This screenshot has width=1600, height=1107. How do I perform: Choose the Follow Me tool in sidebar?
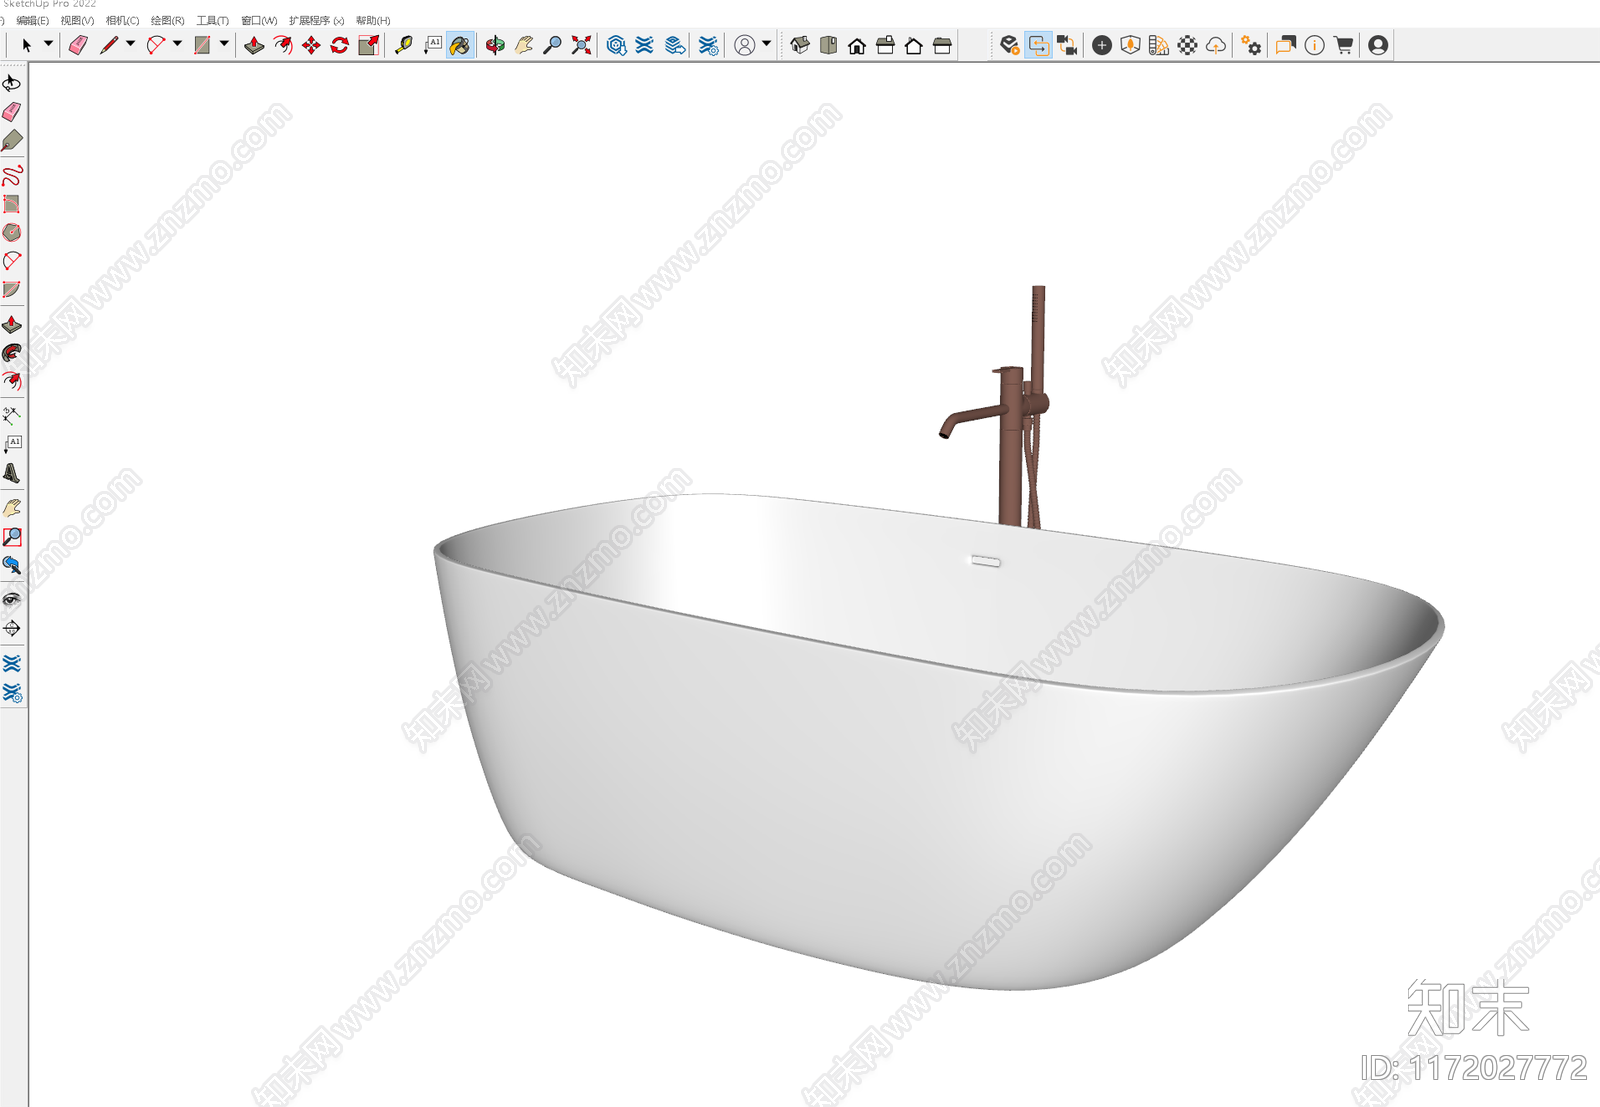[x=12, y=353]
